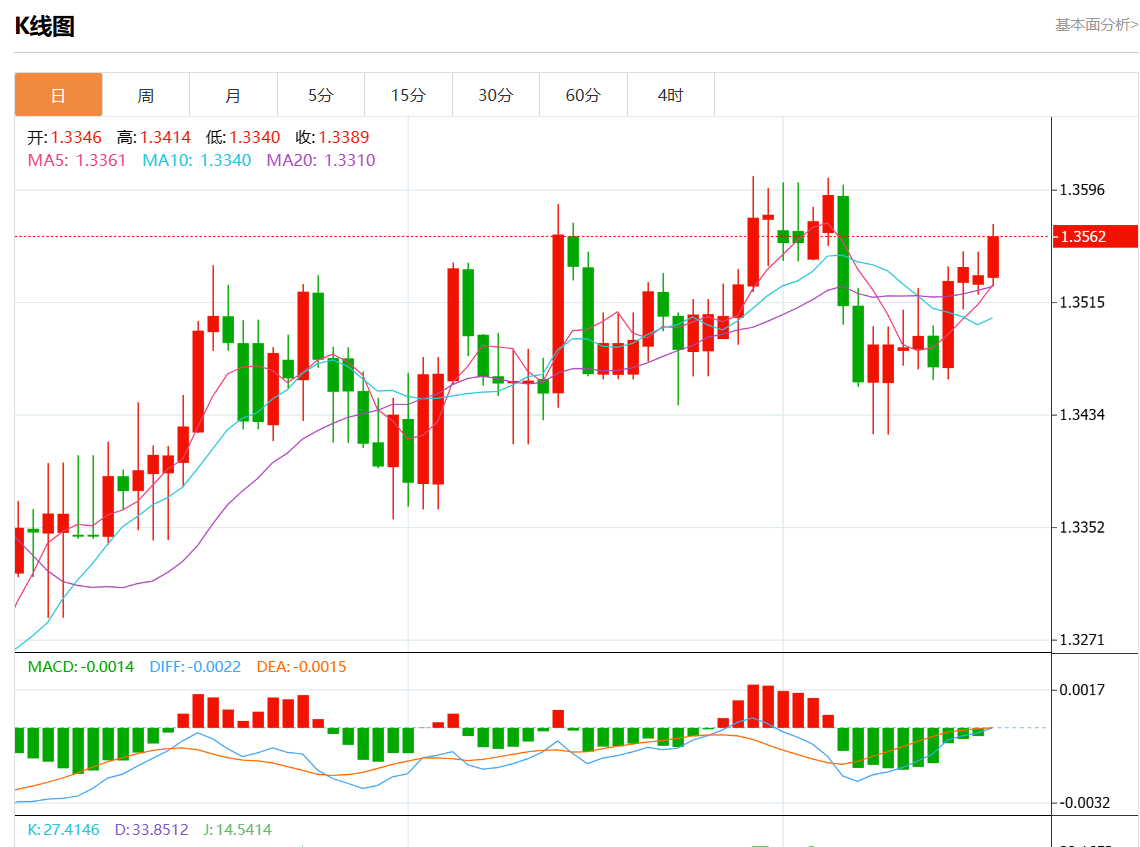The width and height of the screenshot is (1140, 847).
Task: Open the 基本面分析 link
Action: tap(1096, 25)
